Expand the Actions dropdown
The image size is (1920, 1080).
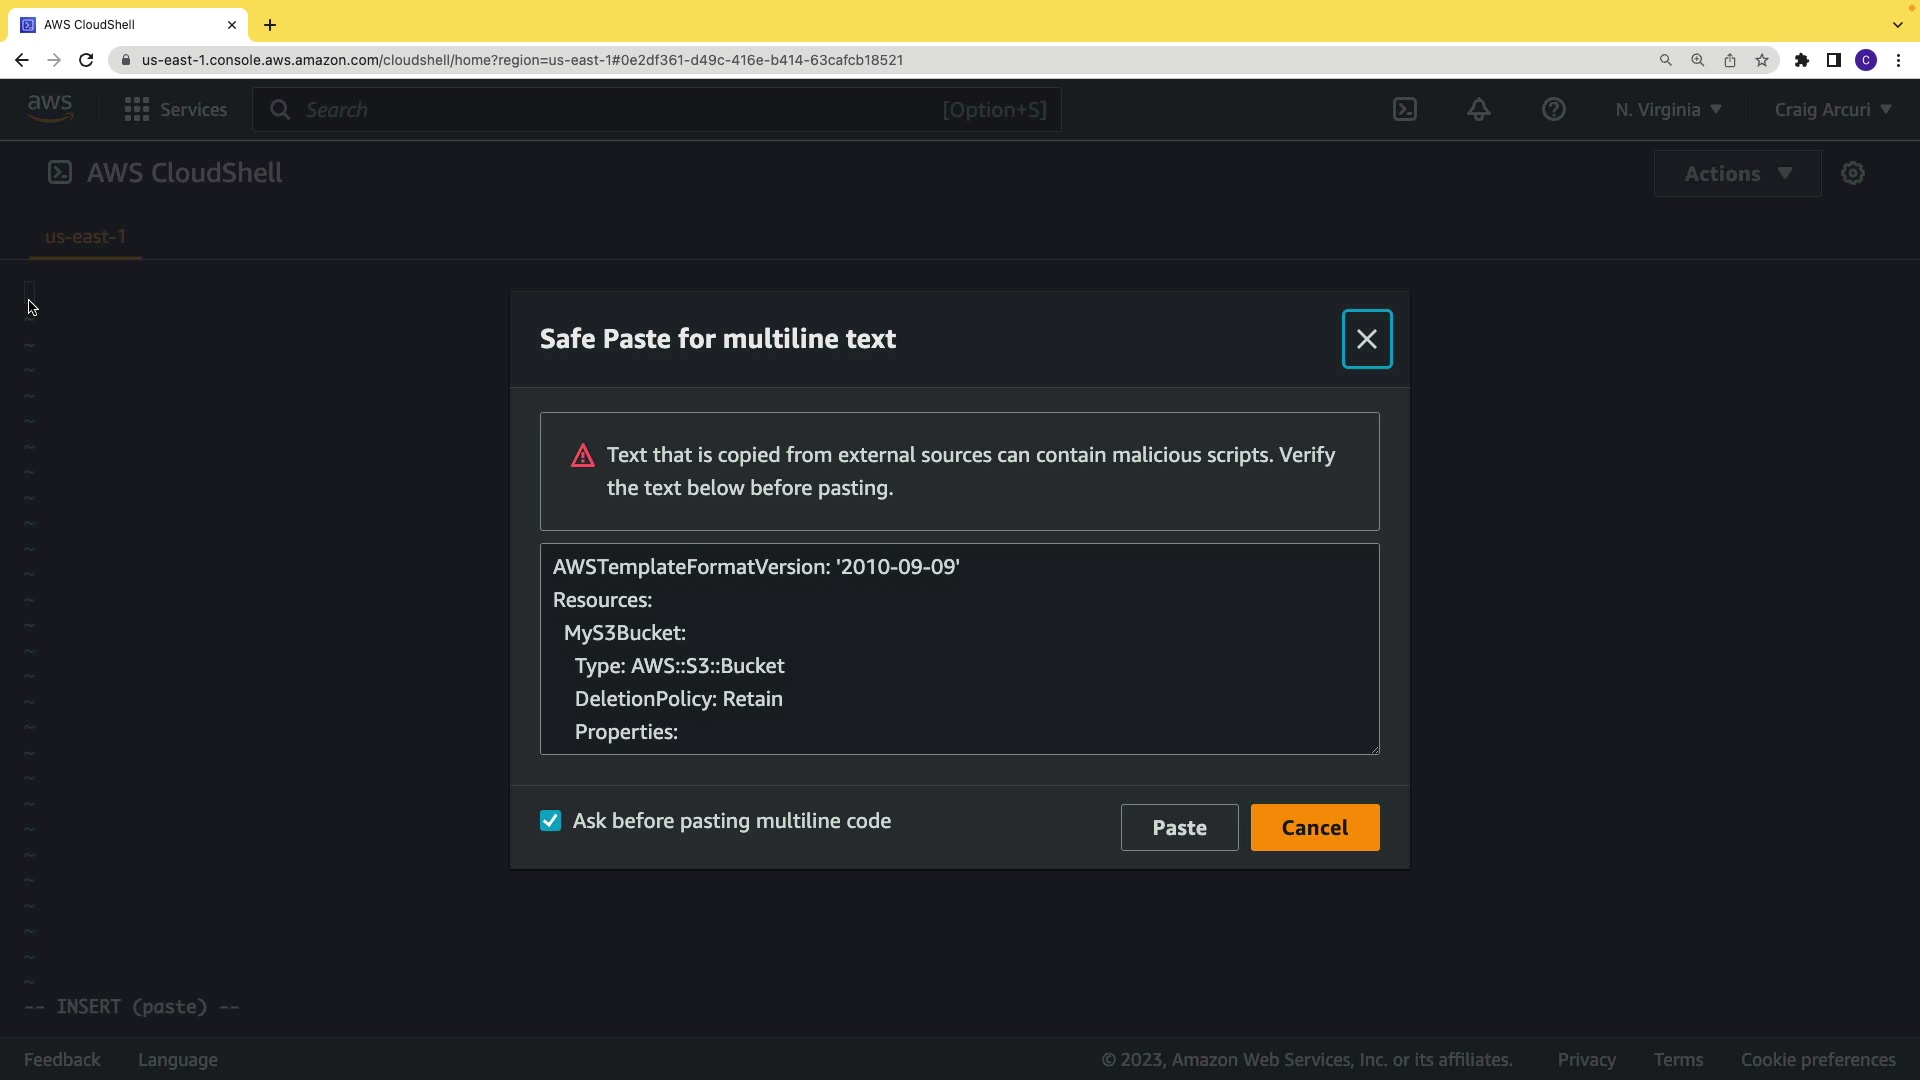[x=1737, y=174]
